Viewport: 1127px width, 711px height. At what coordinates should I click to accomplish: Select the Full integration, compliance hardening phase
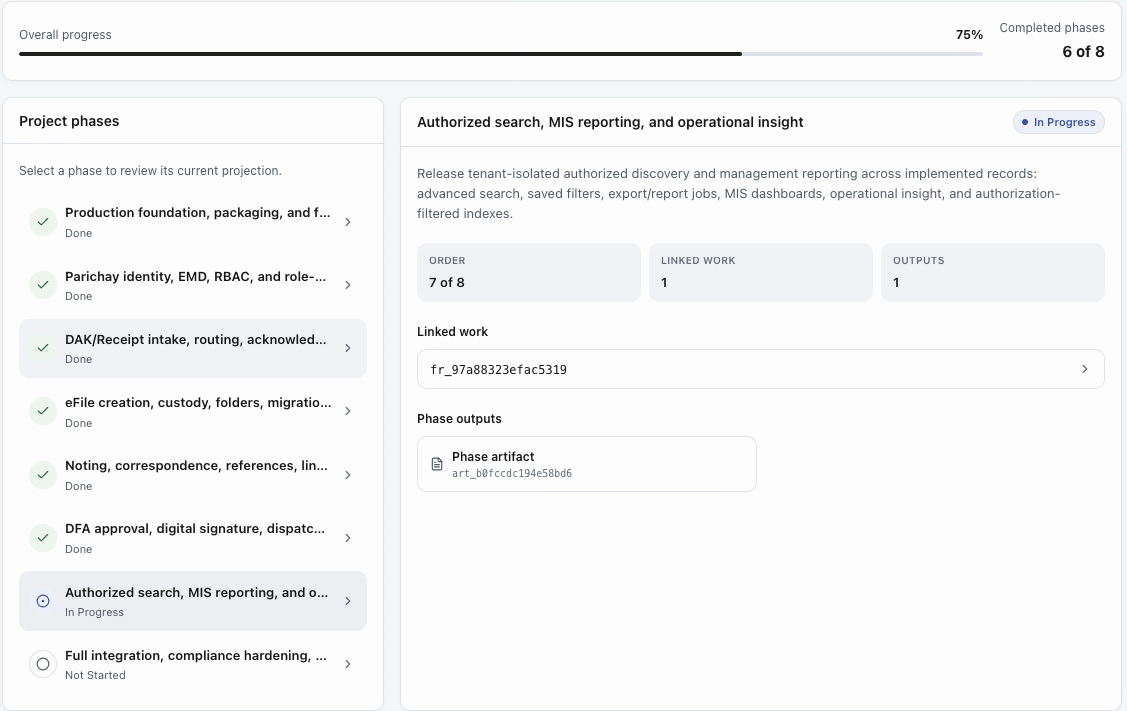(x=193, y=664)
